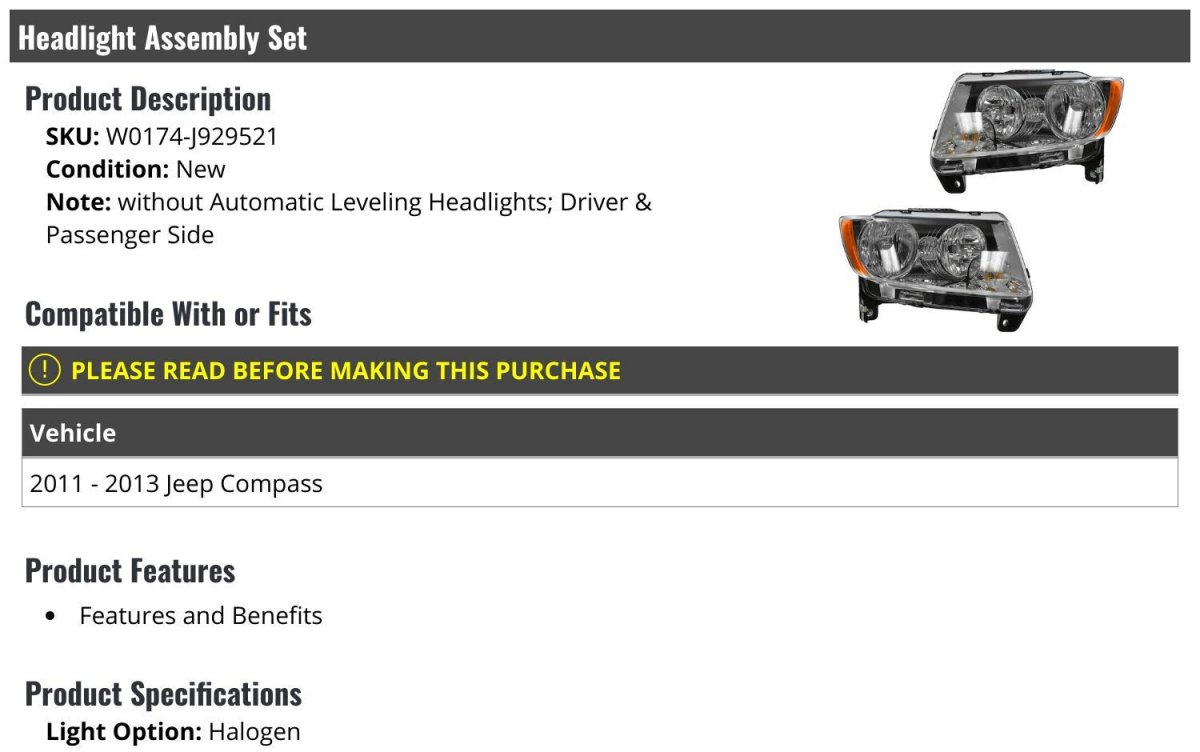Click the Headlight Assembly Set title
The width and height of the screenshot is (1200, 752).
pos(163,38)
